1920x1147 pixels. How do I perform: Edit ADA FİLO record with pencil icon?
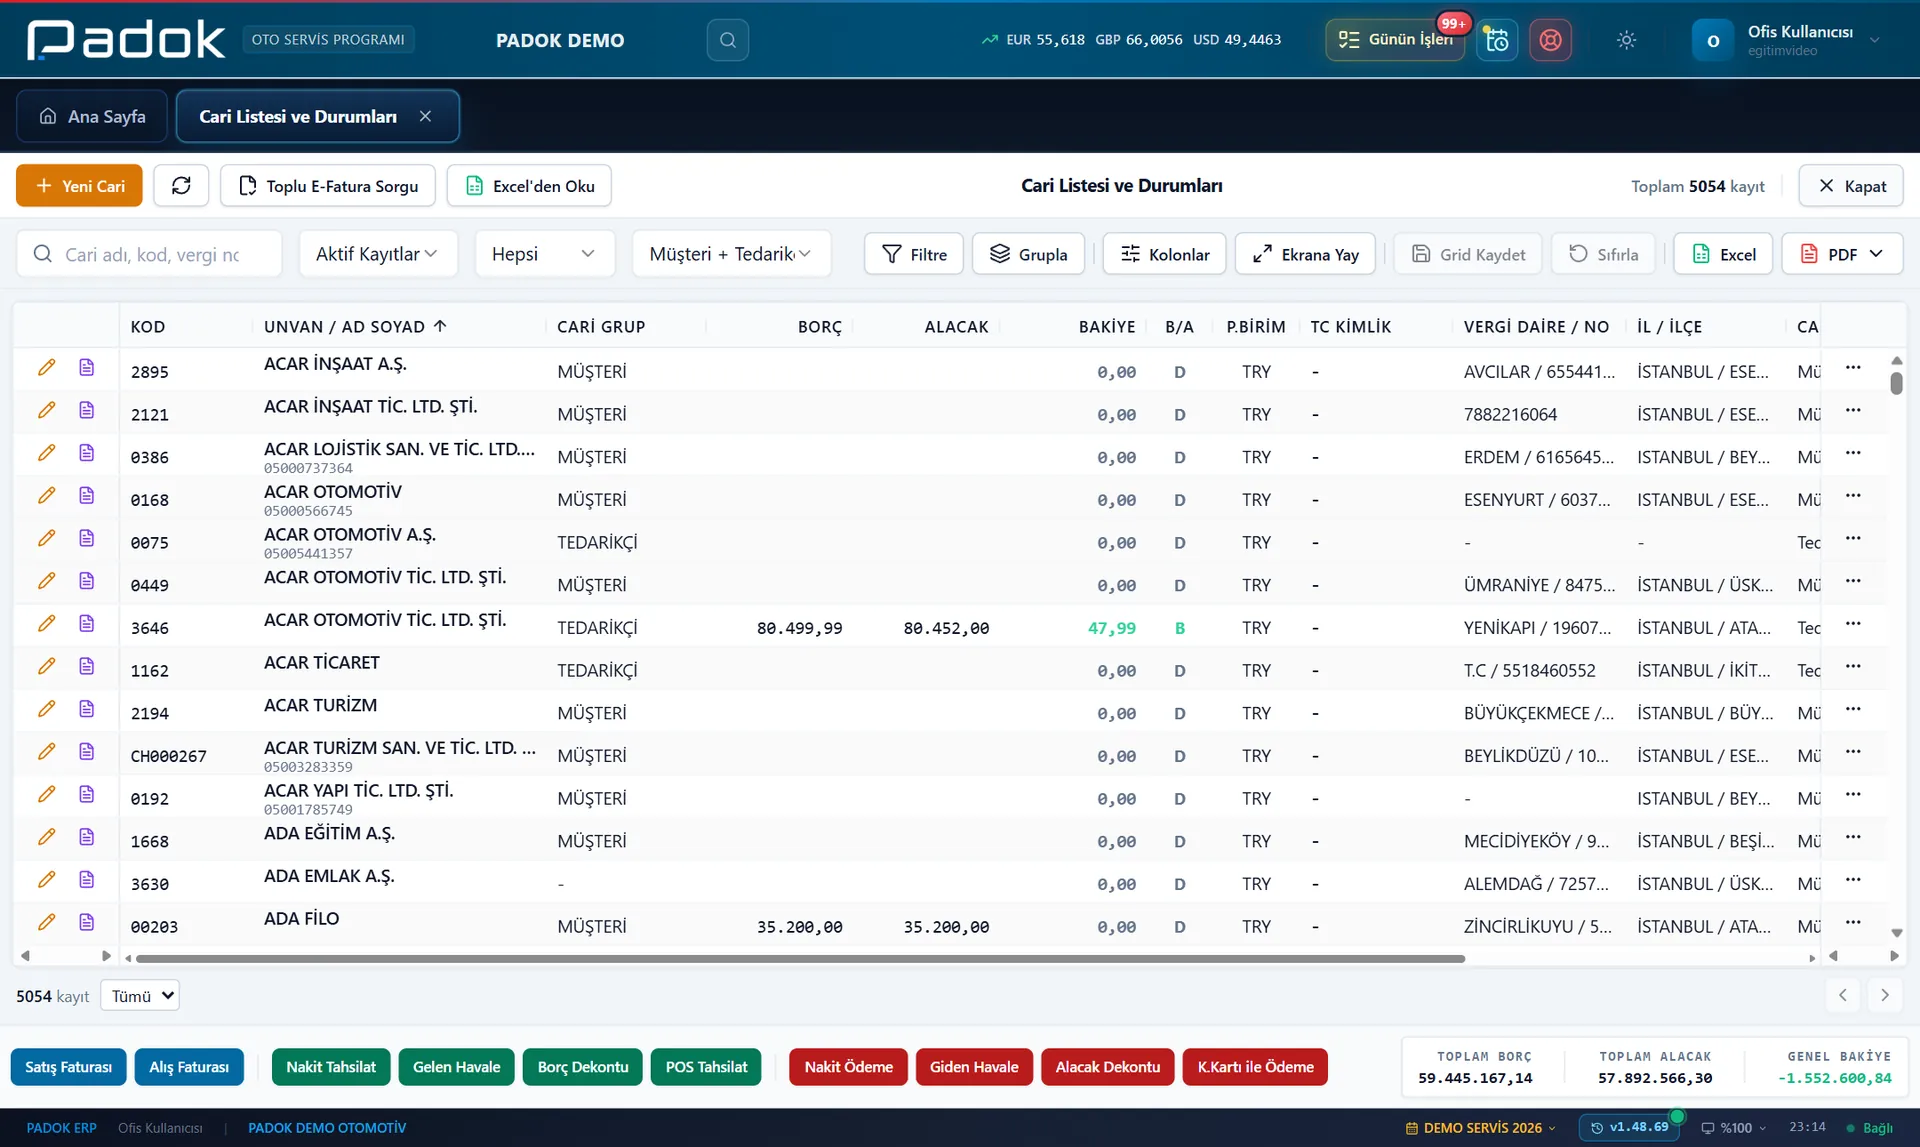[x=46, y=922]
